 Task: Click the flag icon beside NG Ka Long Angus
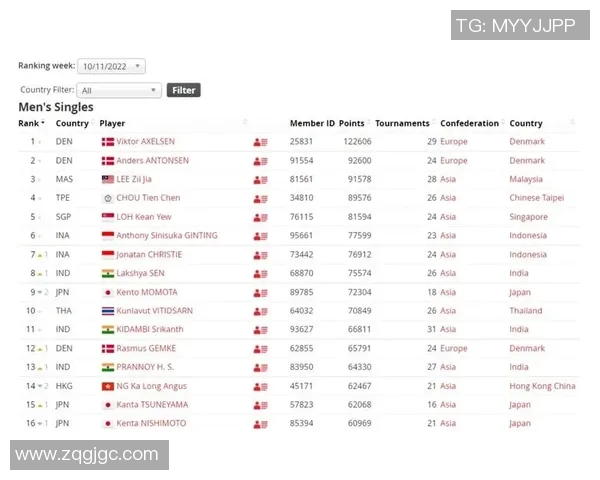coord(108,386)
